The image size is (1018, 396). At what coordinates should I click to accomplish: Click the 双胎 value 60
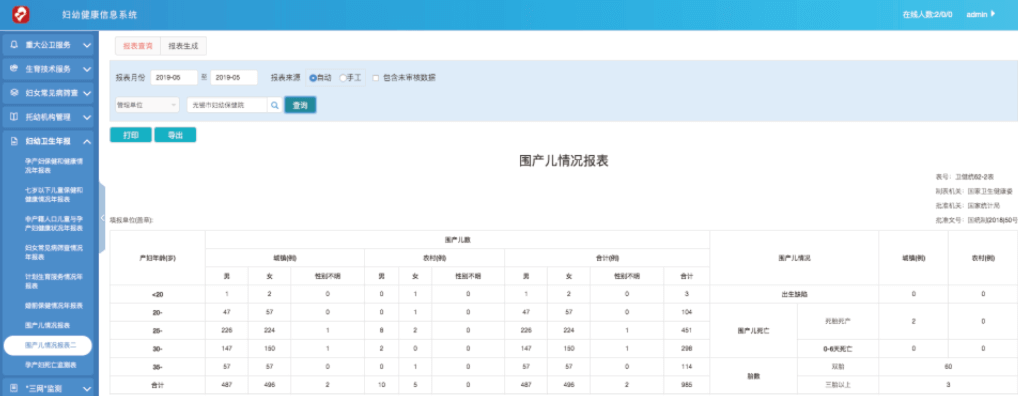point(948,367)
